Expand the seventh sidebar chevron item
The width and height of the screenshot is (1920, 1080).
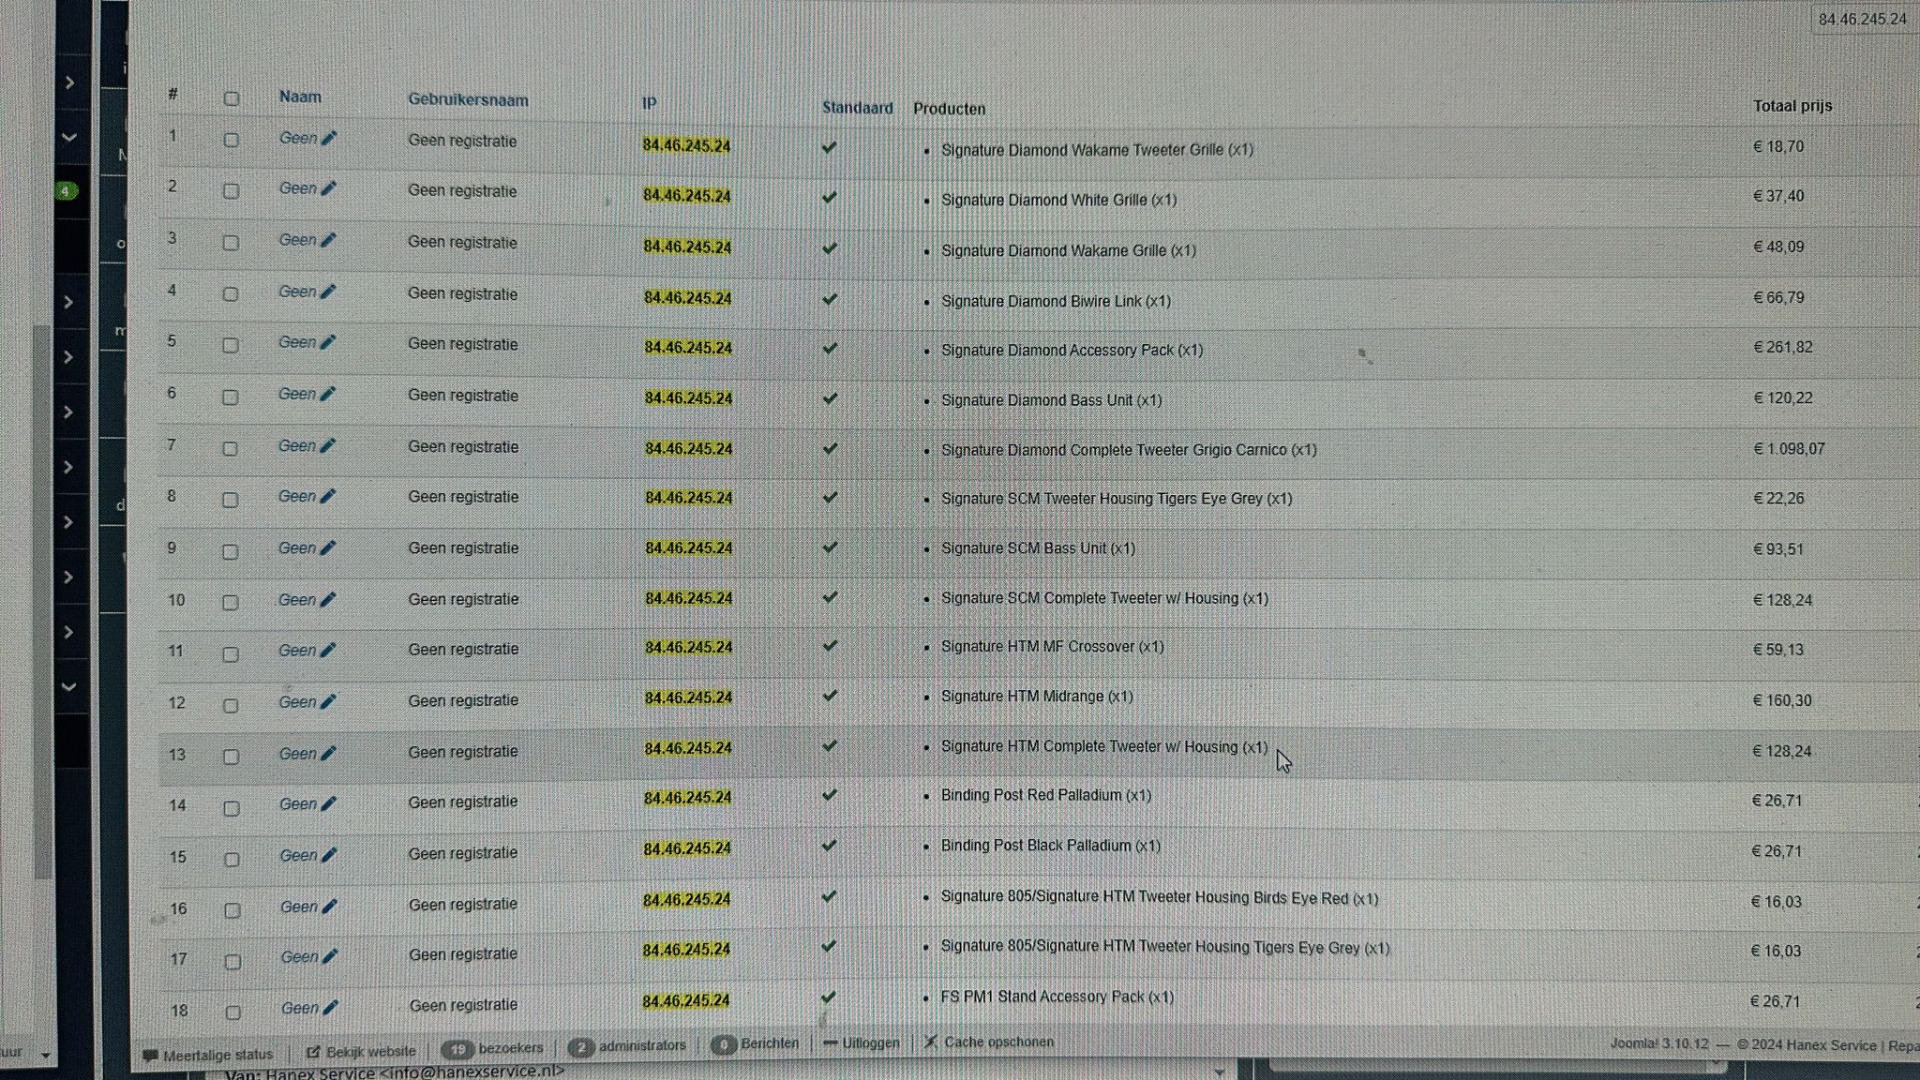[x=69, y=522]
